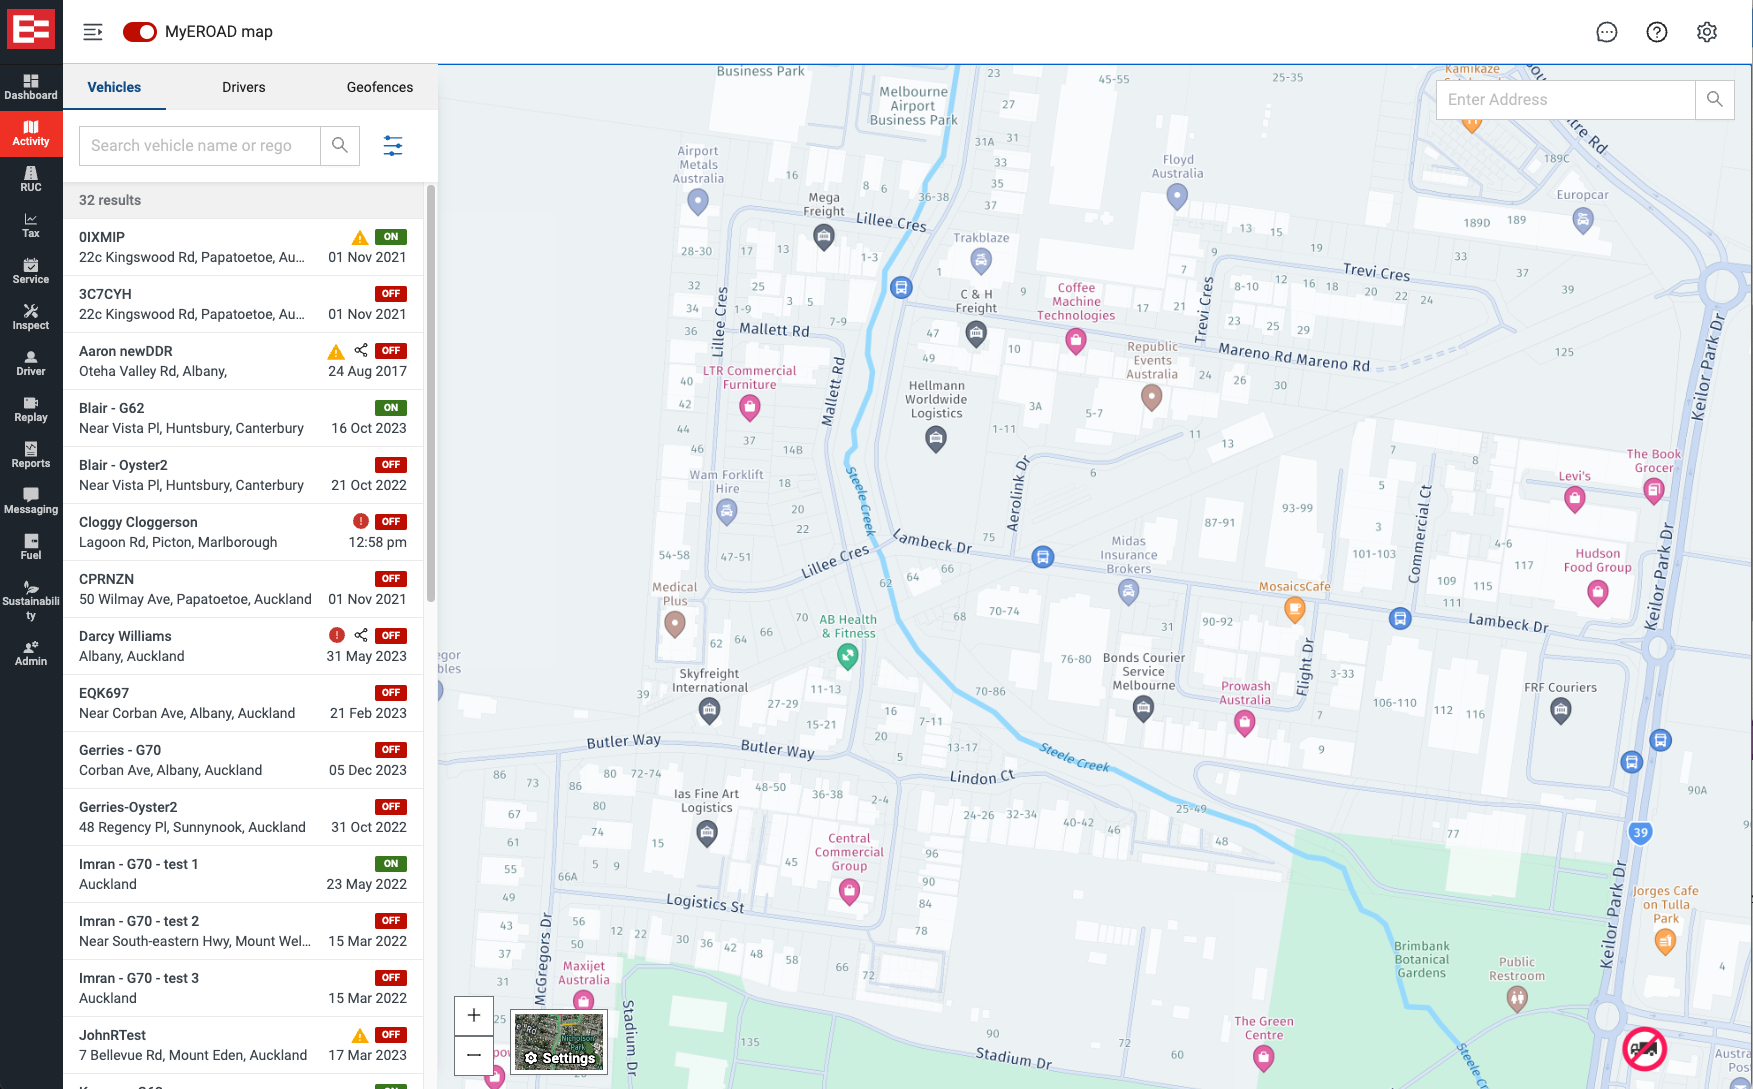Select vehicle Blair - Oyster2
This screenshot has width=1753, height=1089.
pyautogui.click(x=243, y=475)
